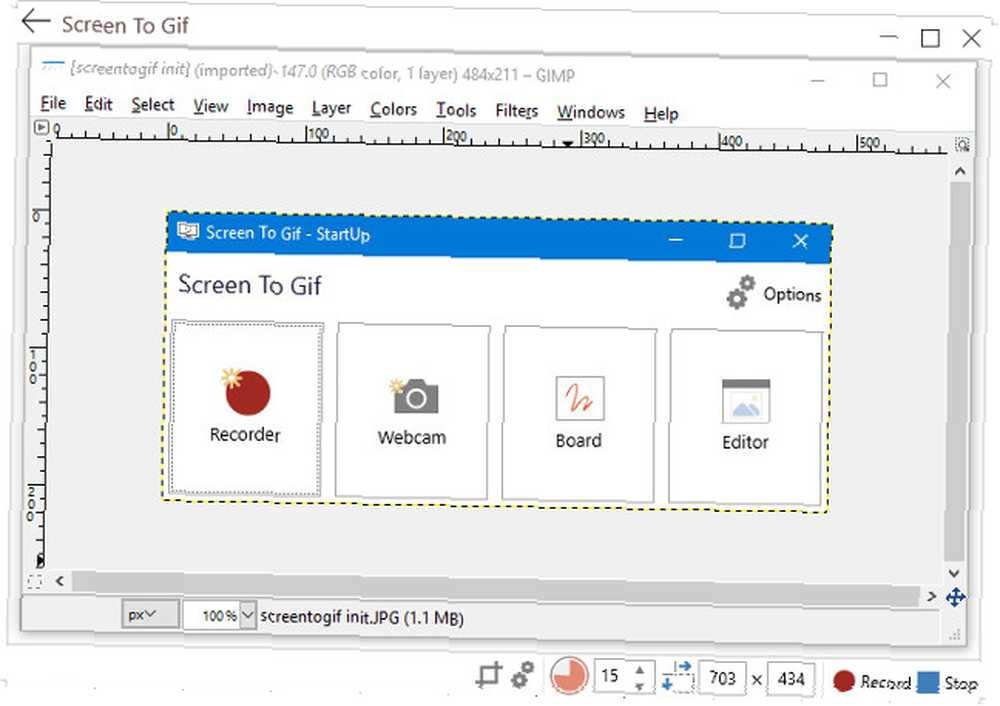The height and width of the screenshot is (706, 1000).
Task: Click the Recorder label text
Action: (245, 434)
